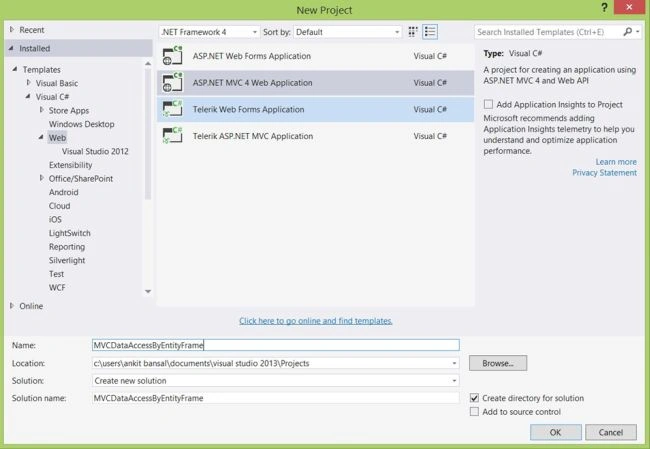Select Visual Studio 2012 under Web
650x449 pixels.
click(95, 151)
